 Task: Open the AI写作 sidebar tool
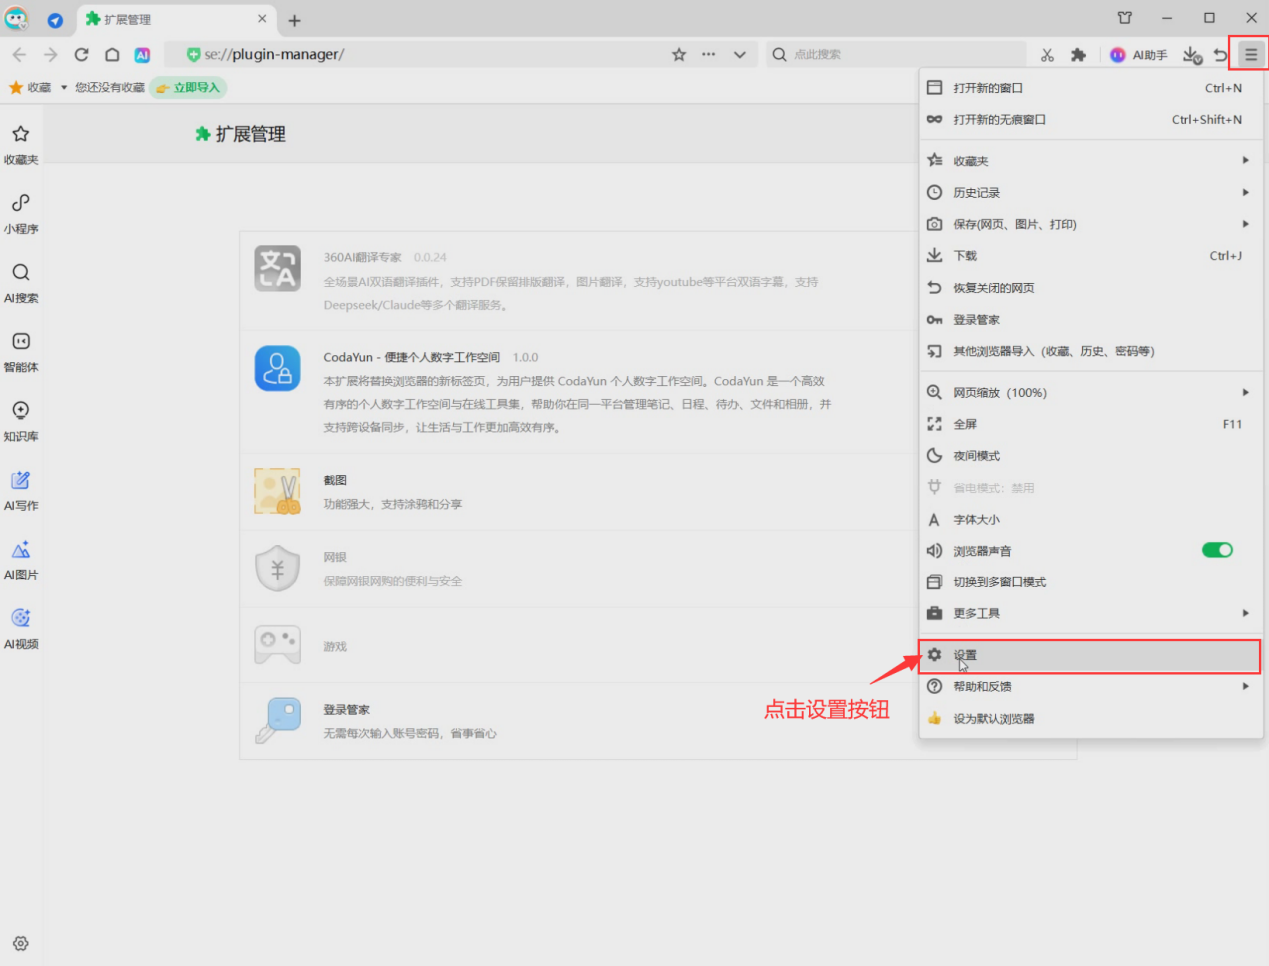pos(21,489)
